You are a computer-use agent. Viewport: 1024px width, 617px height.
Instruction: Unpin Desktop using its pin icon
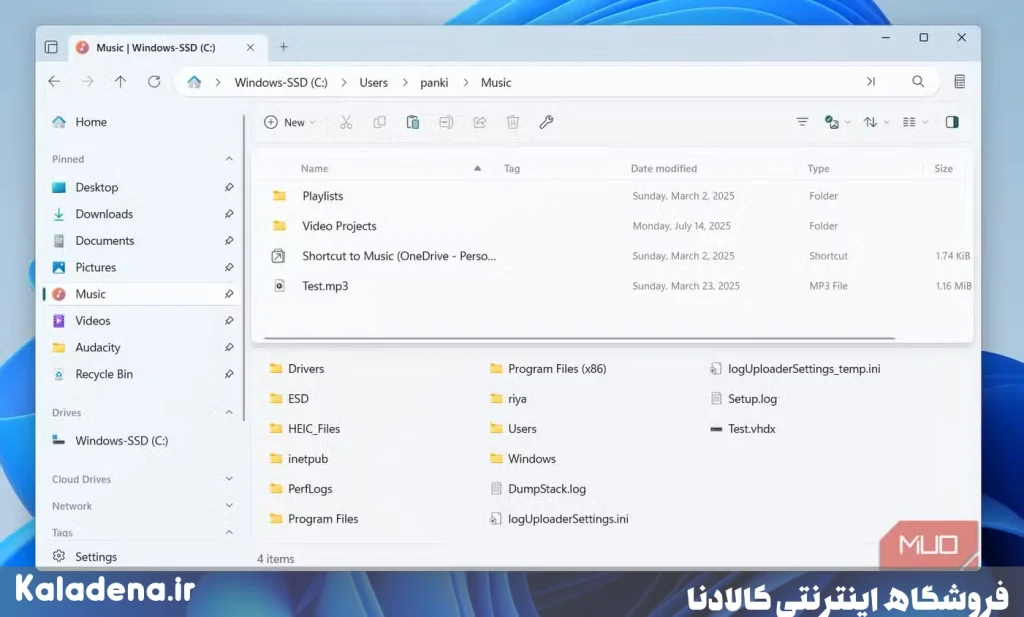tap(229, 187)
